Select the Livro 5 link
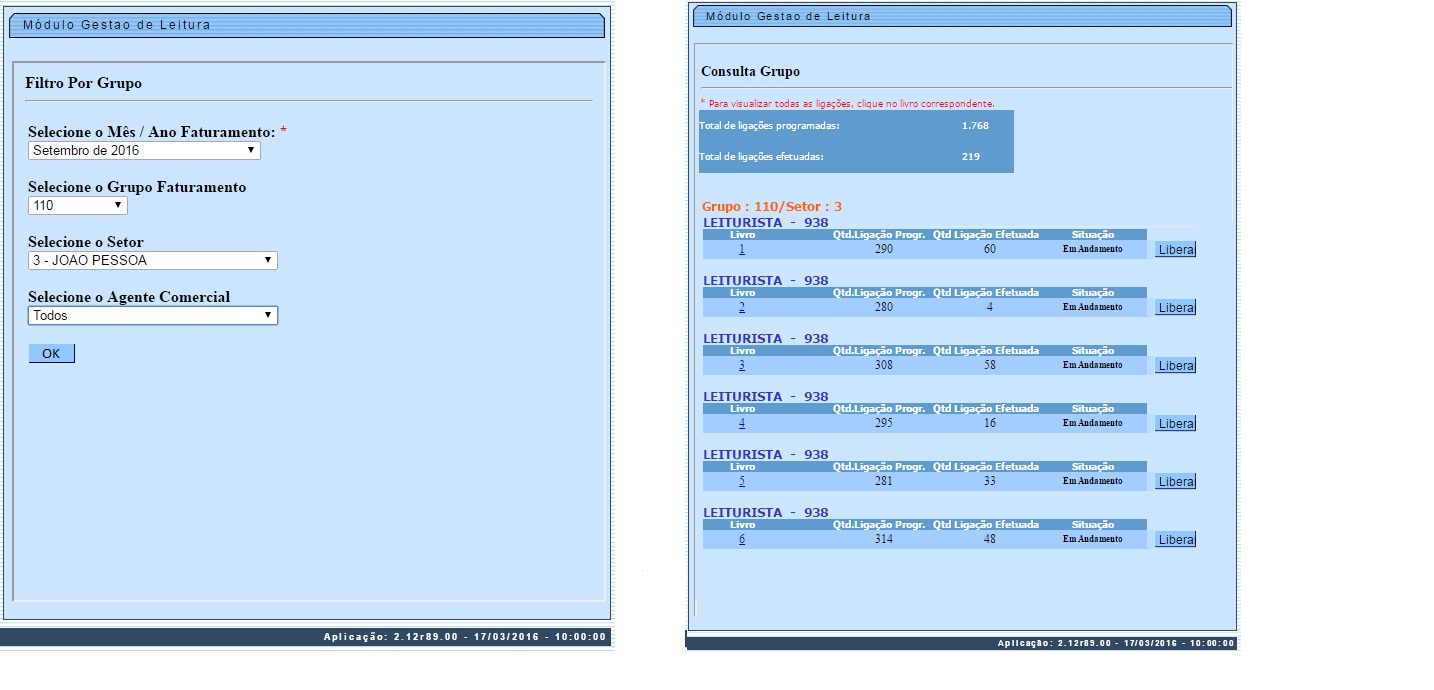The image size is (1434, 690). click(x=742, y=481)
